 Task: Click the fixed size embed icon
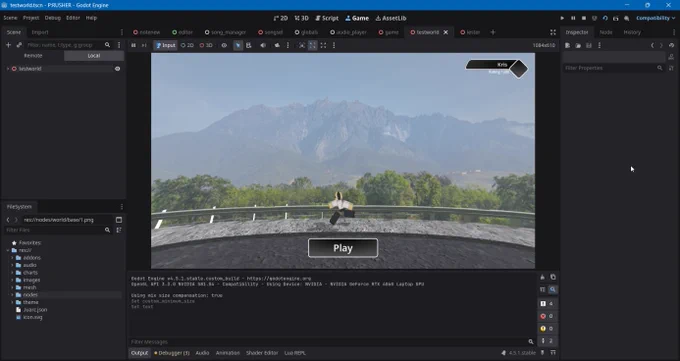[302, 45]
